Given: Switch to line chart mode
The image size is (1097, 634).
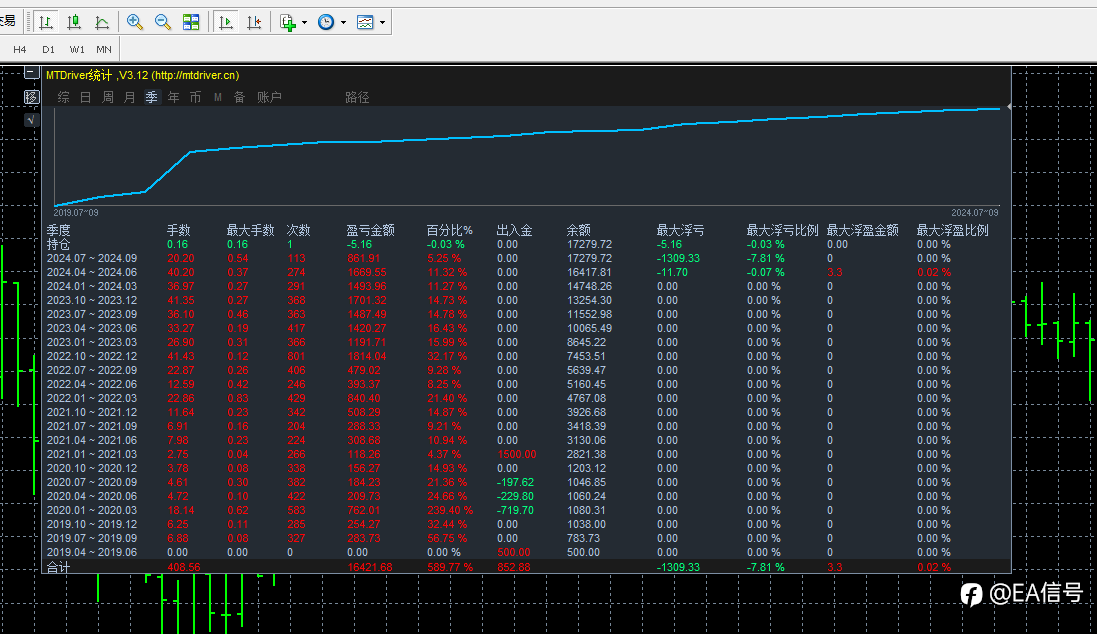Looking at the screenshot, I should (x=102, y=22).
